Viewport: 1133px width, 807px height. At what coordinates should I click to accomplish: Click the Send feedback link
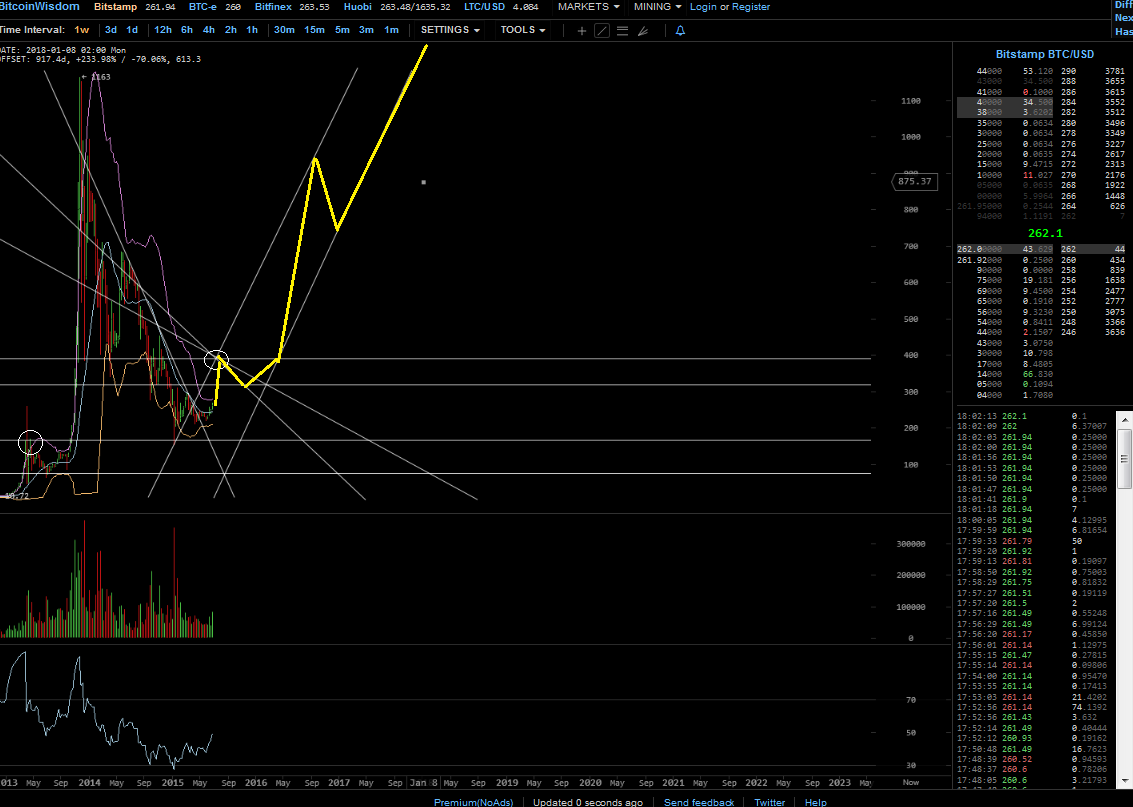pyautogui.click(x=699, y=802)
